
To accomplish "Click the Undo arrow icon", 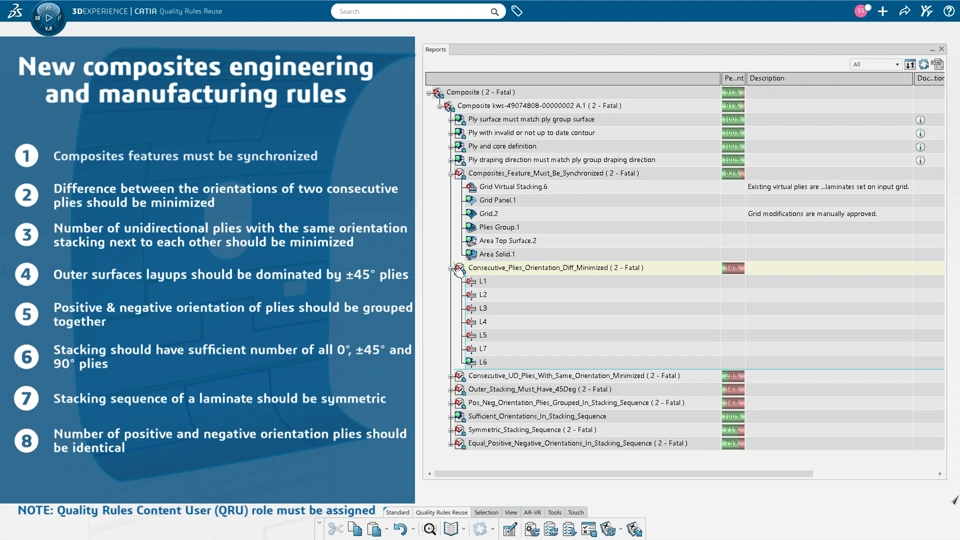I will point(400,529).
